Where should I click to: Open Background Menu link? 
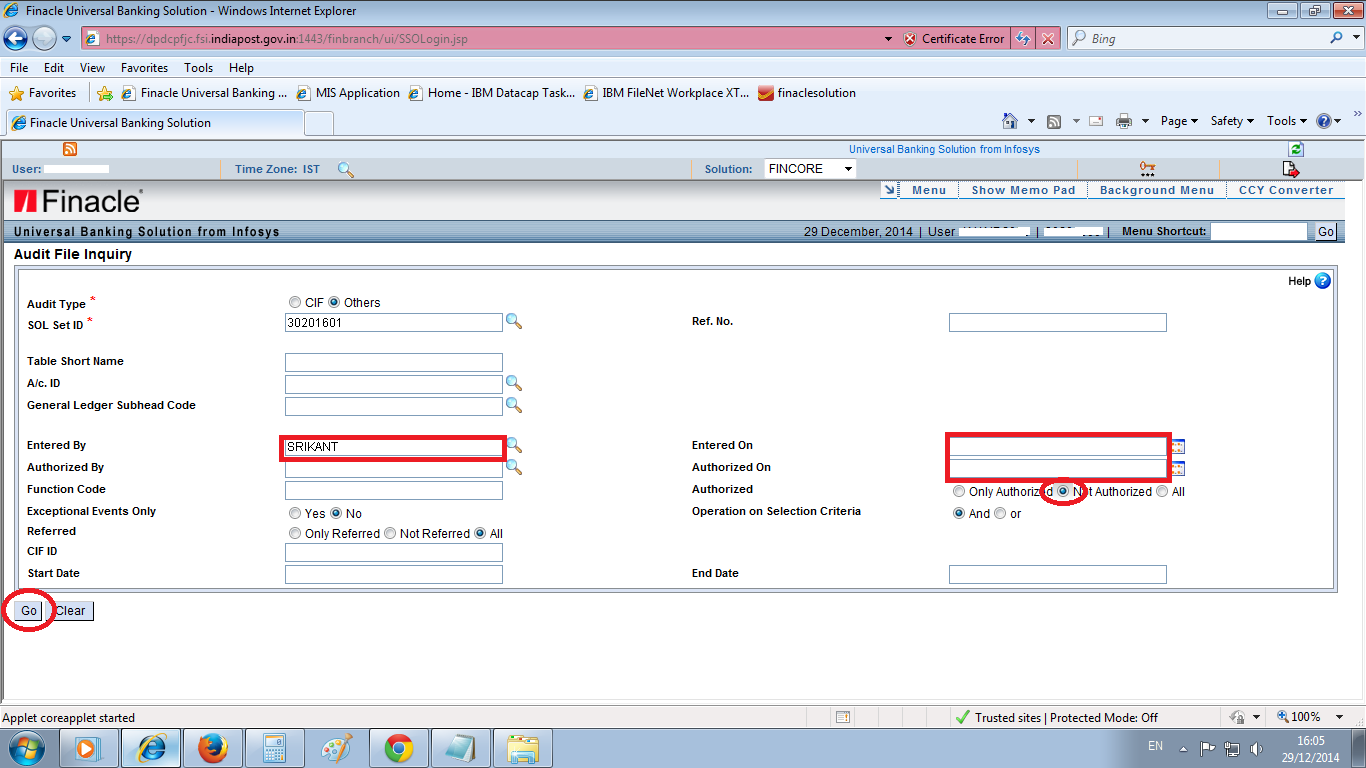pyautogui.click(x=1157, y=190)
